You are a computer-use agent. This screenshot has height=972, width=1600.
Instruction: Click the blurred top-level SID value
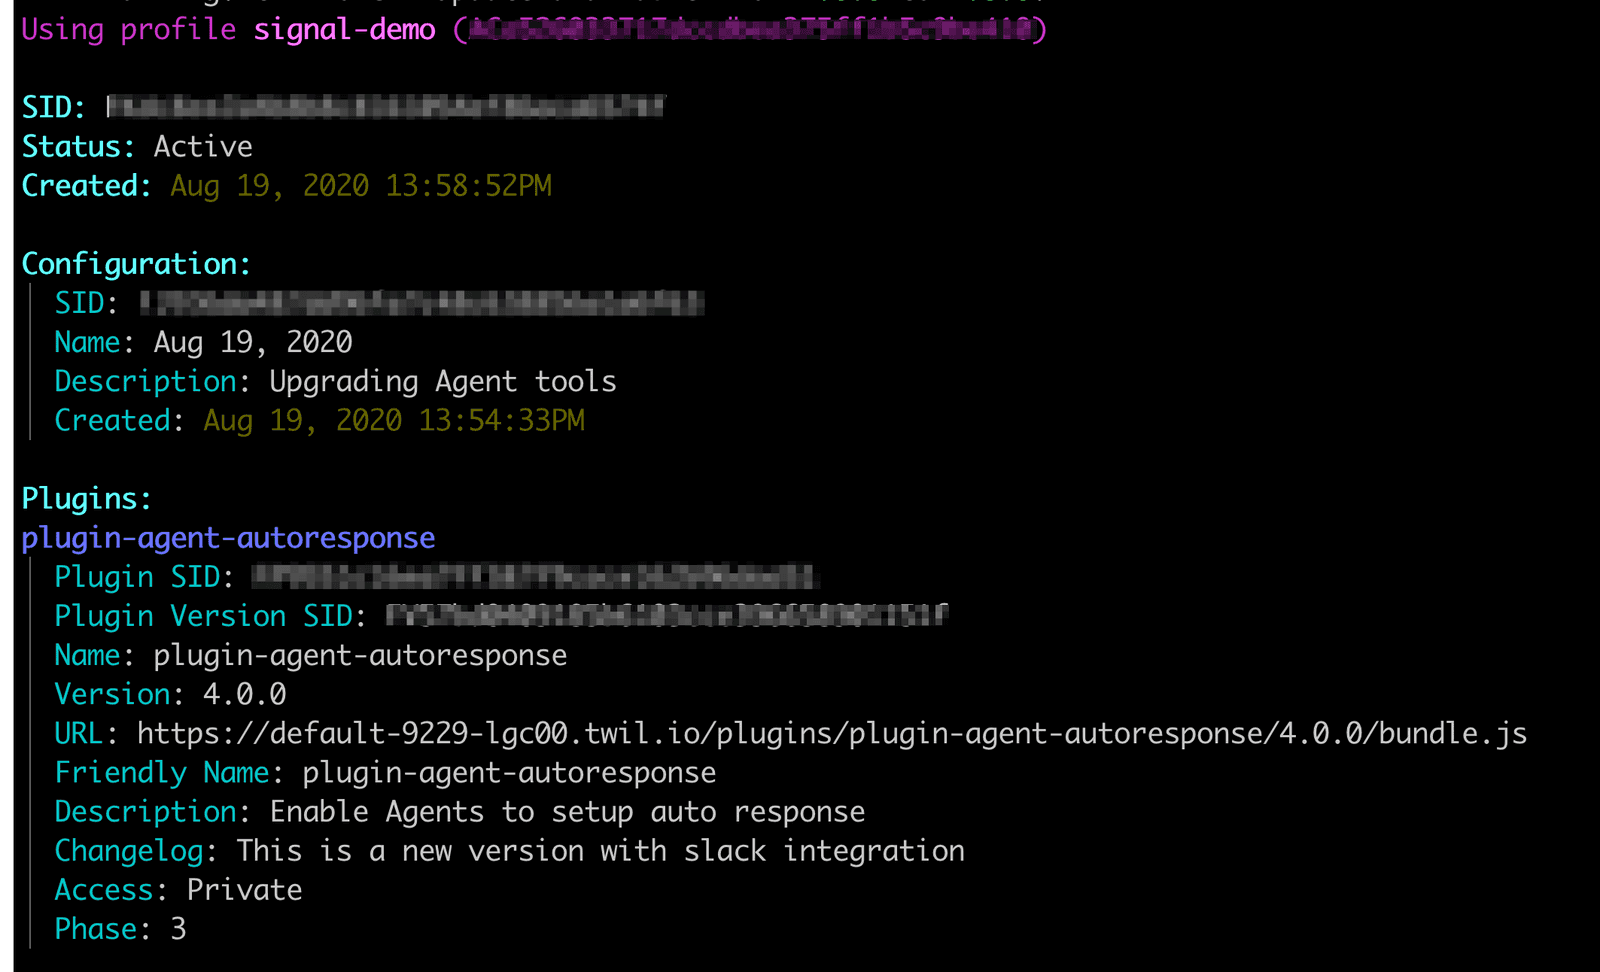[x=386, y=107]
